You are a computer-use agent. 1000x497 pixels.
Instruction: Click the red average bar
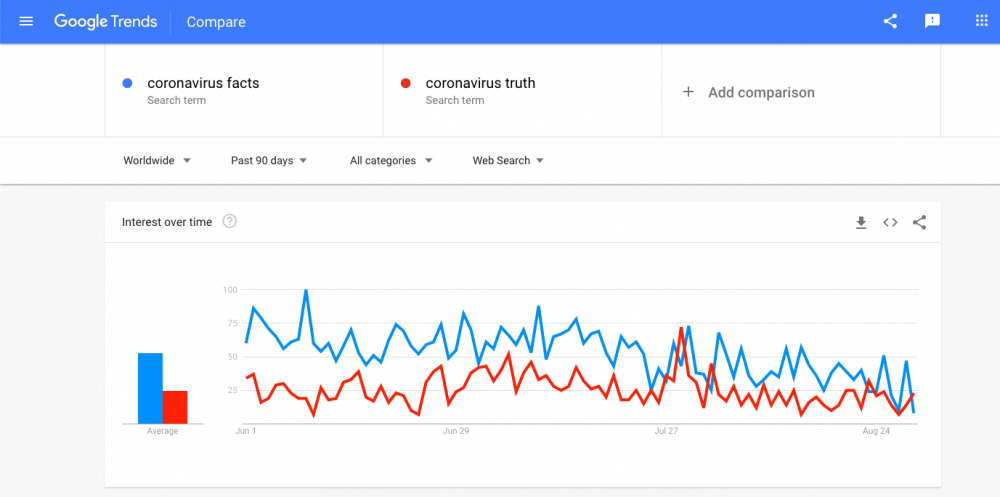pos(175,407)
